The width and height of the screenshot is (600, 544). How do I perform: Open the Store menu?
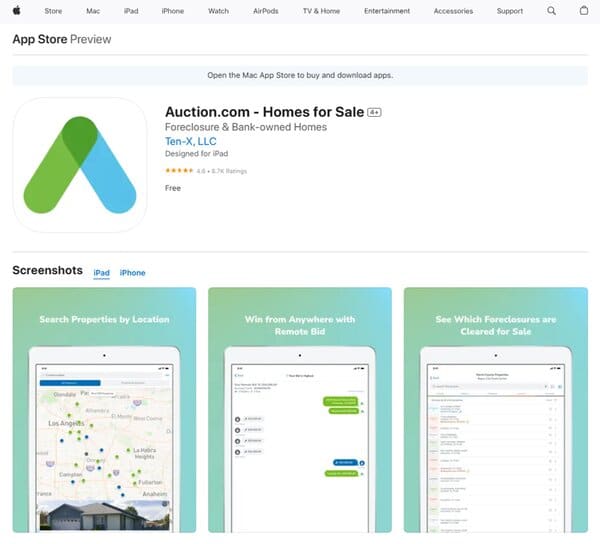pos(53,11)
